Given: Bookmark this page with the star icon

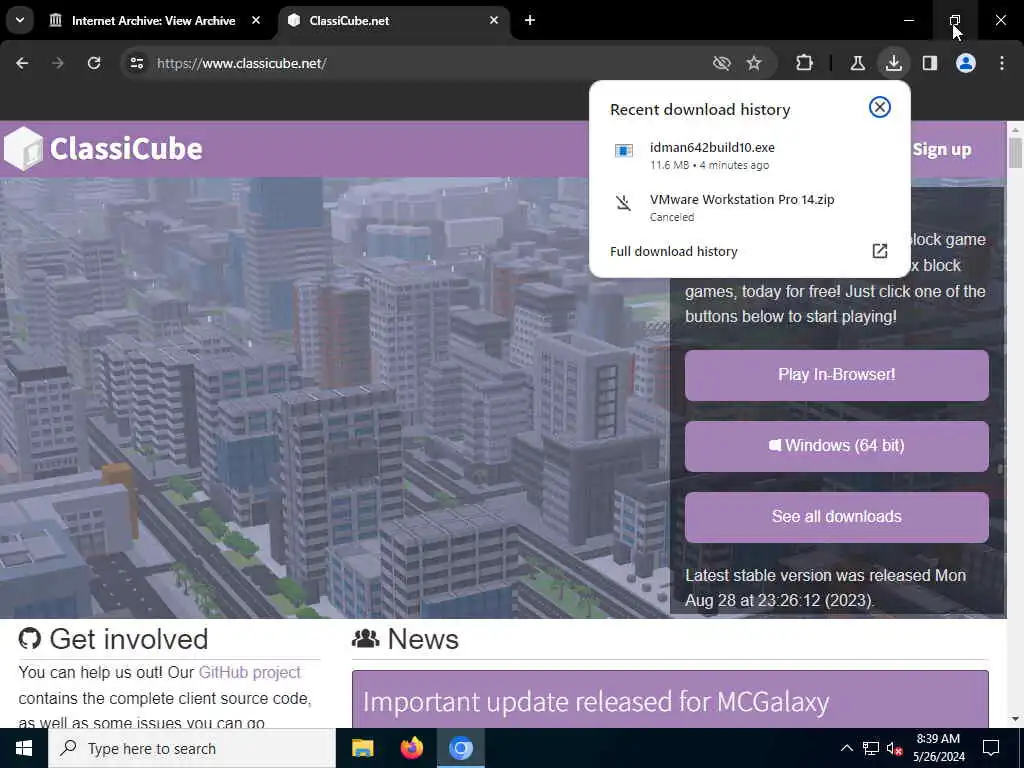Looking at the screenshot, I should coord(754,63).
